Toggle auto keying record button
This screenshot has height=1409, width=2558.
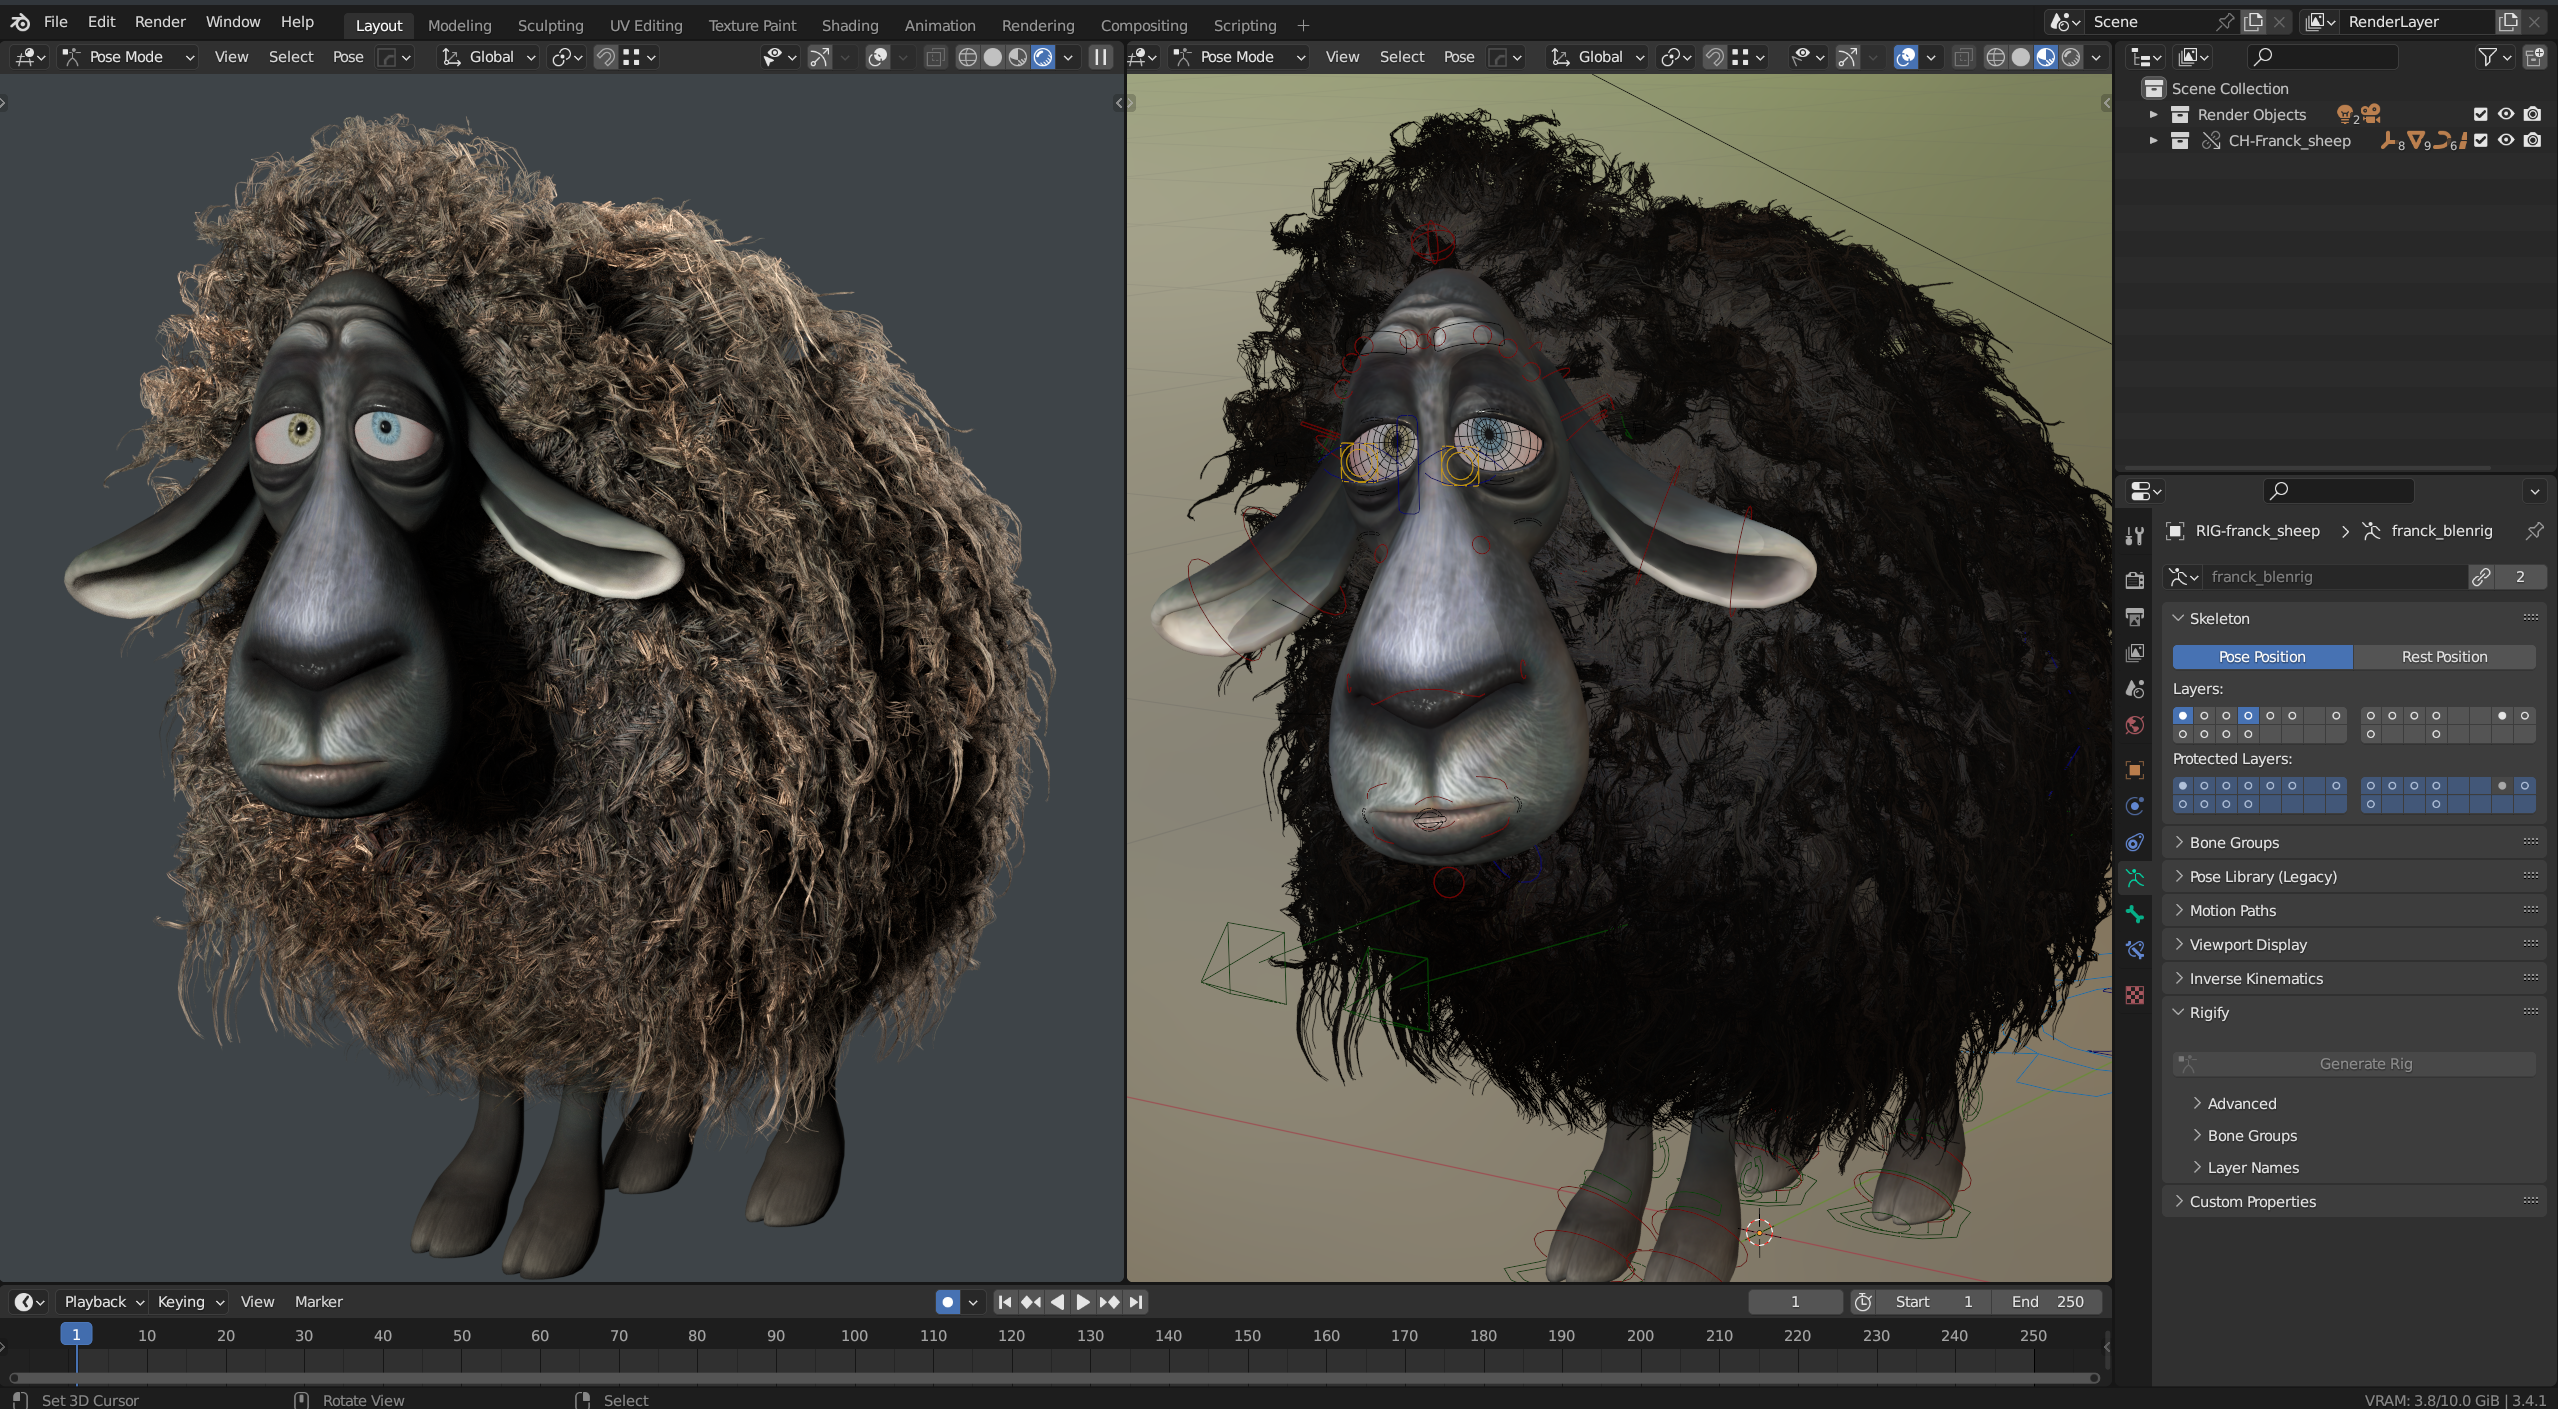click(x=947, y=1301)
